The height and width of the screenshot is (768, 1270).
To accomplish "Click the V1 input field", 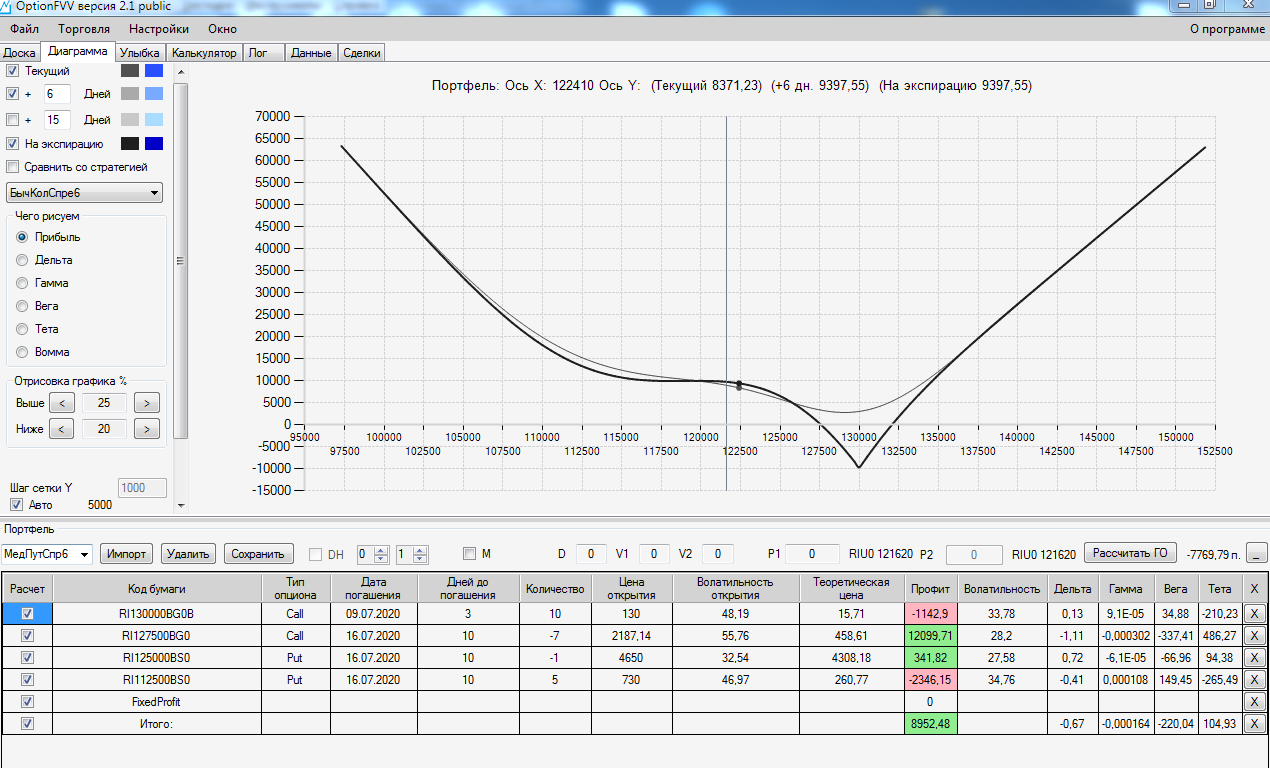I will click(x=655, y=554).
